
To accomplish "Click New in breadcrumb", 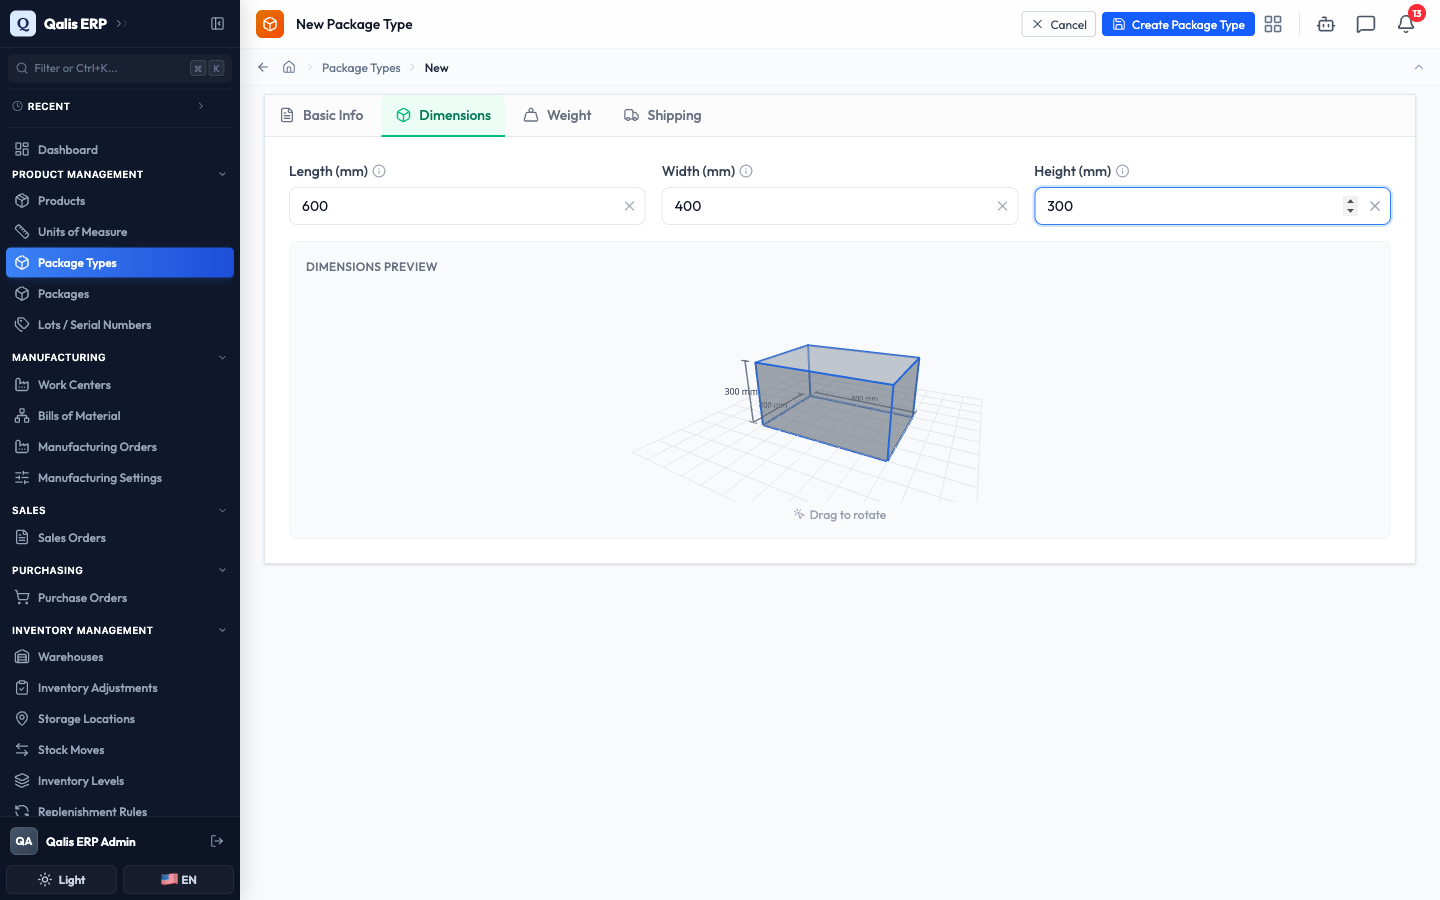I will 436,68.
